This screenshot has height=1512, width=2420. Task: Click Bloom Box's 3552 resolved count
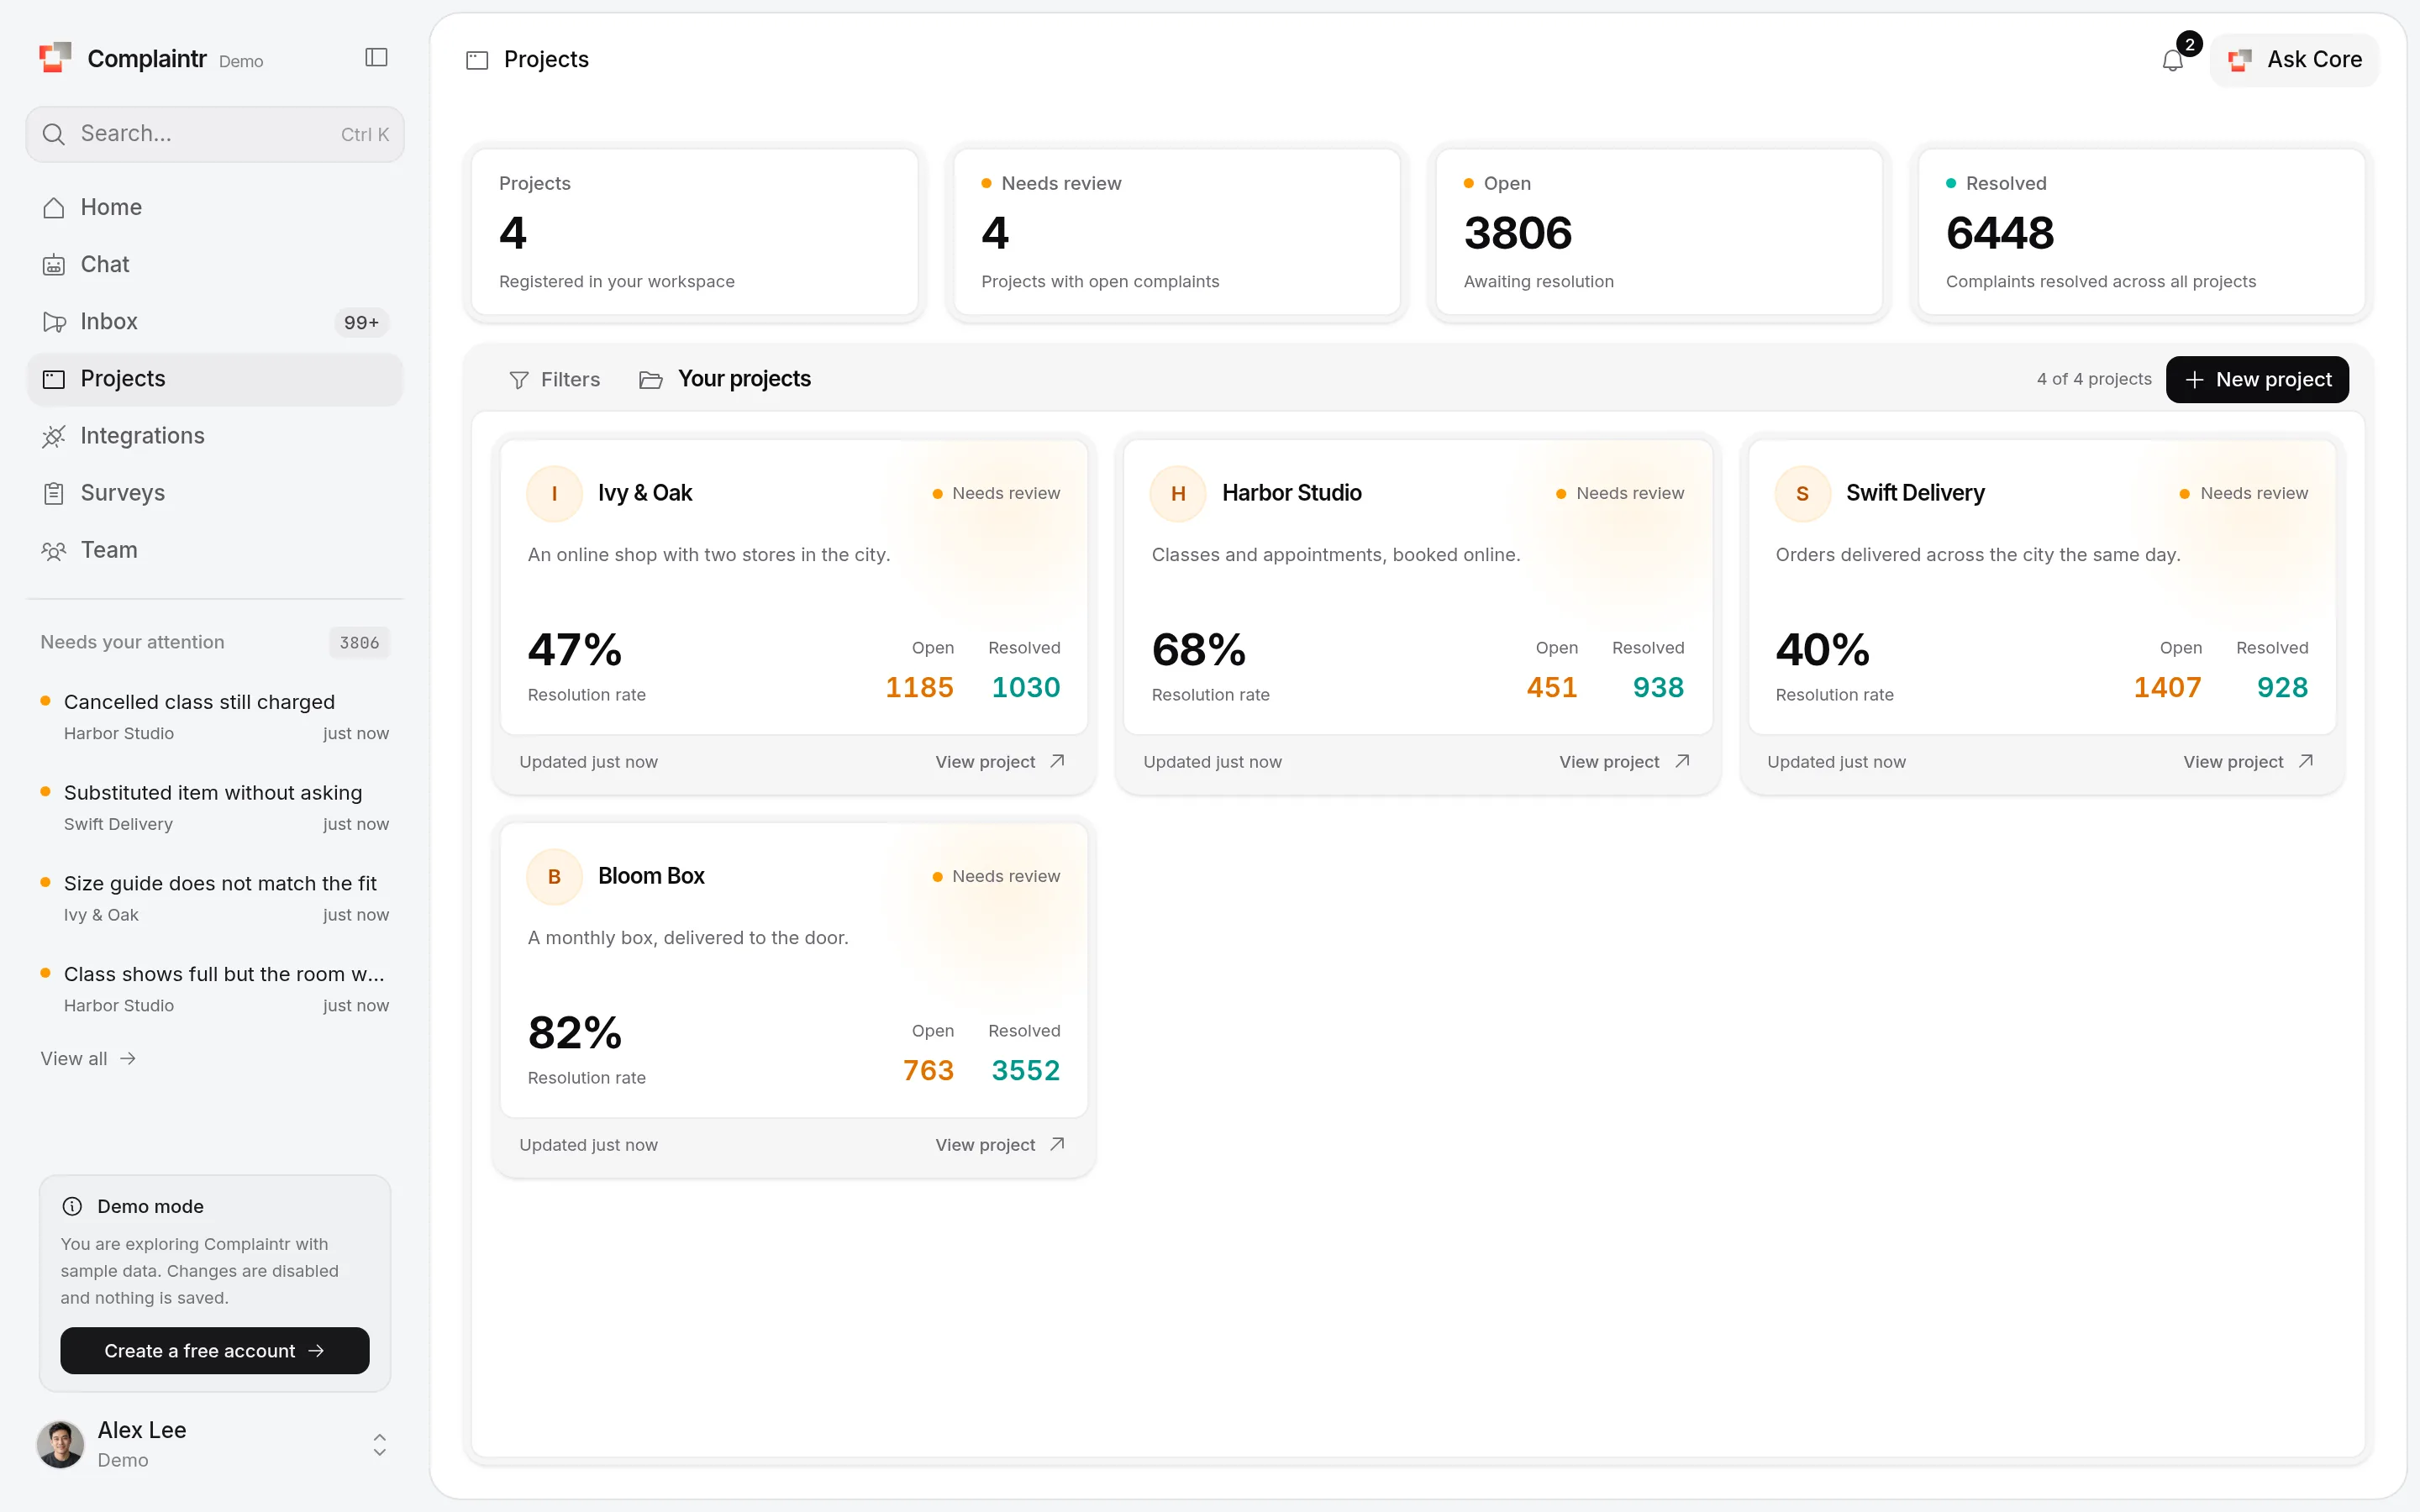[x=1025, y=1070]
